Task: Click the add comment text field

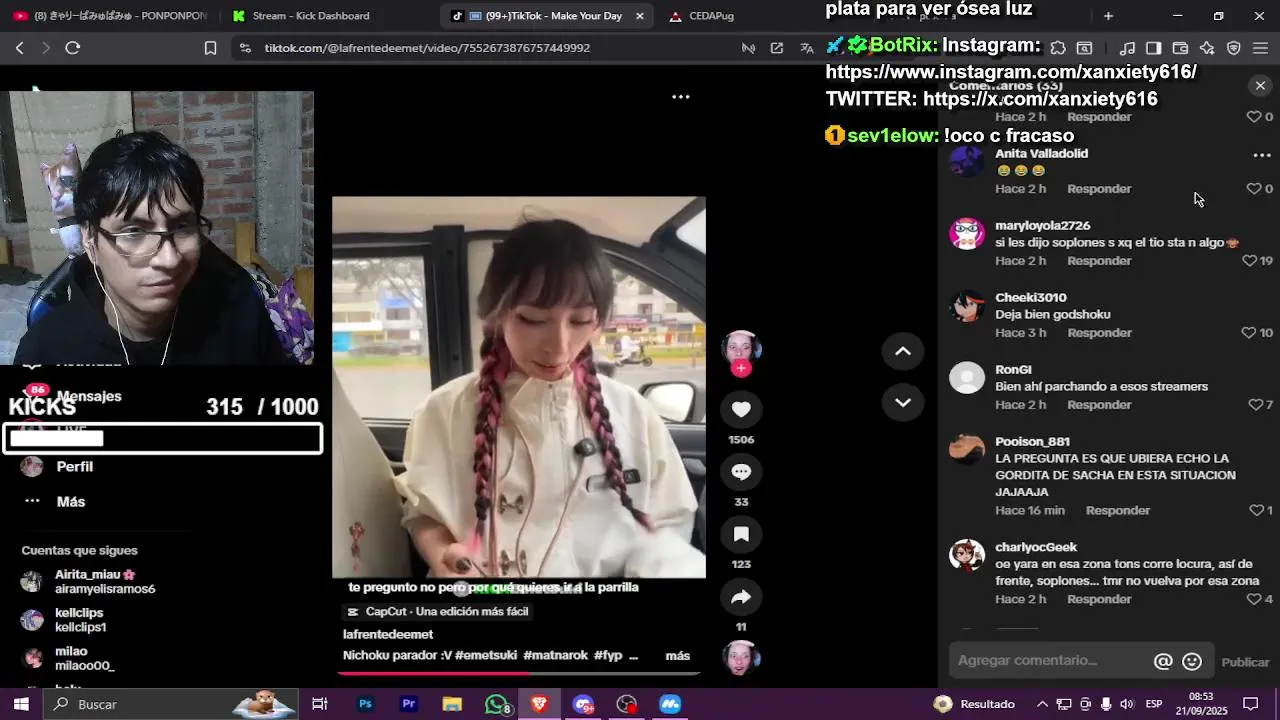Action: 1050,661
